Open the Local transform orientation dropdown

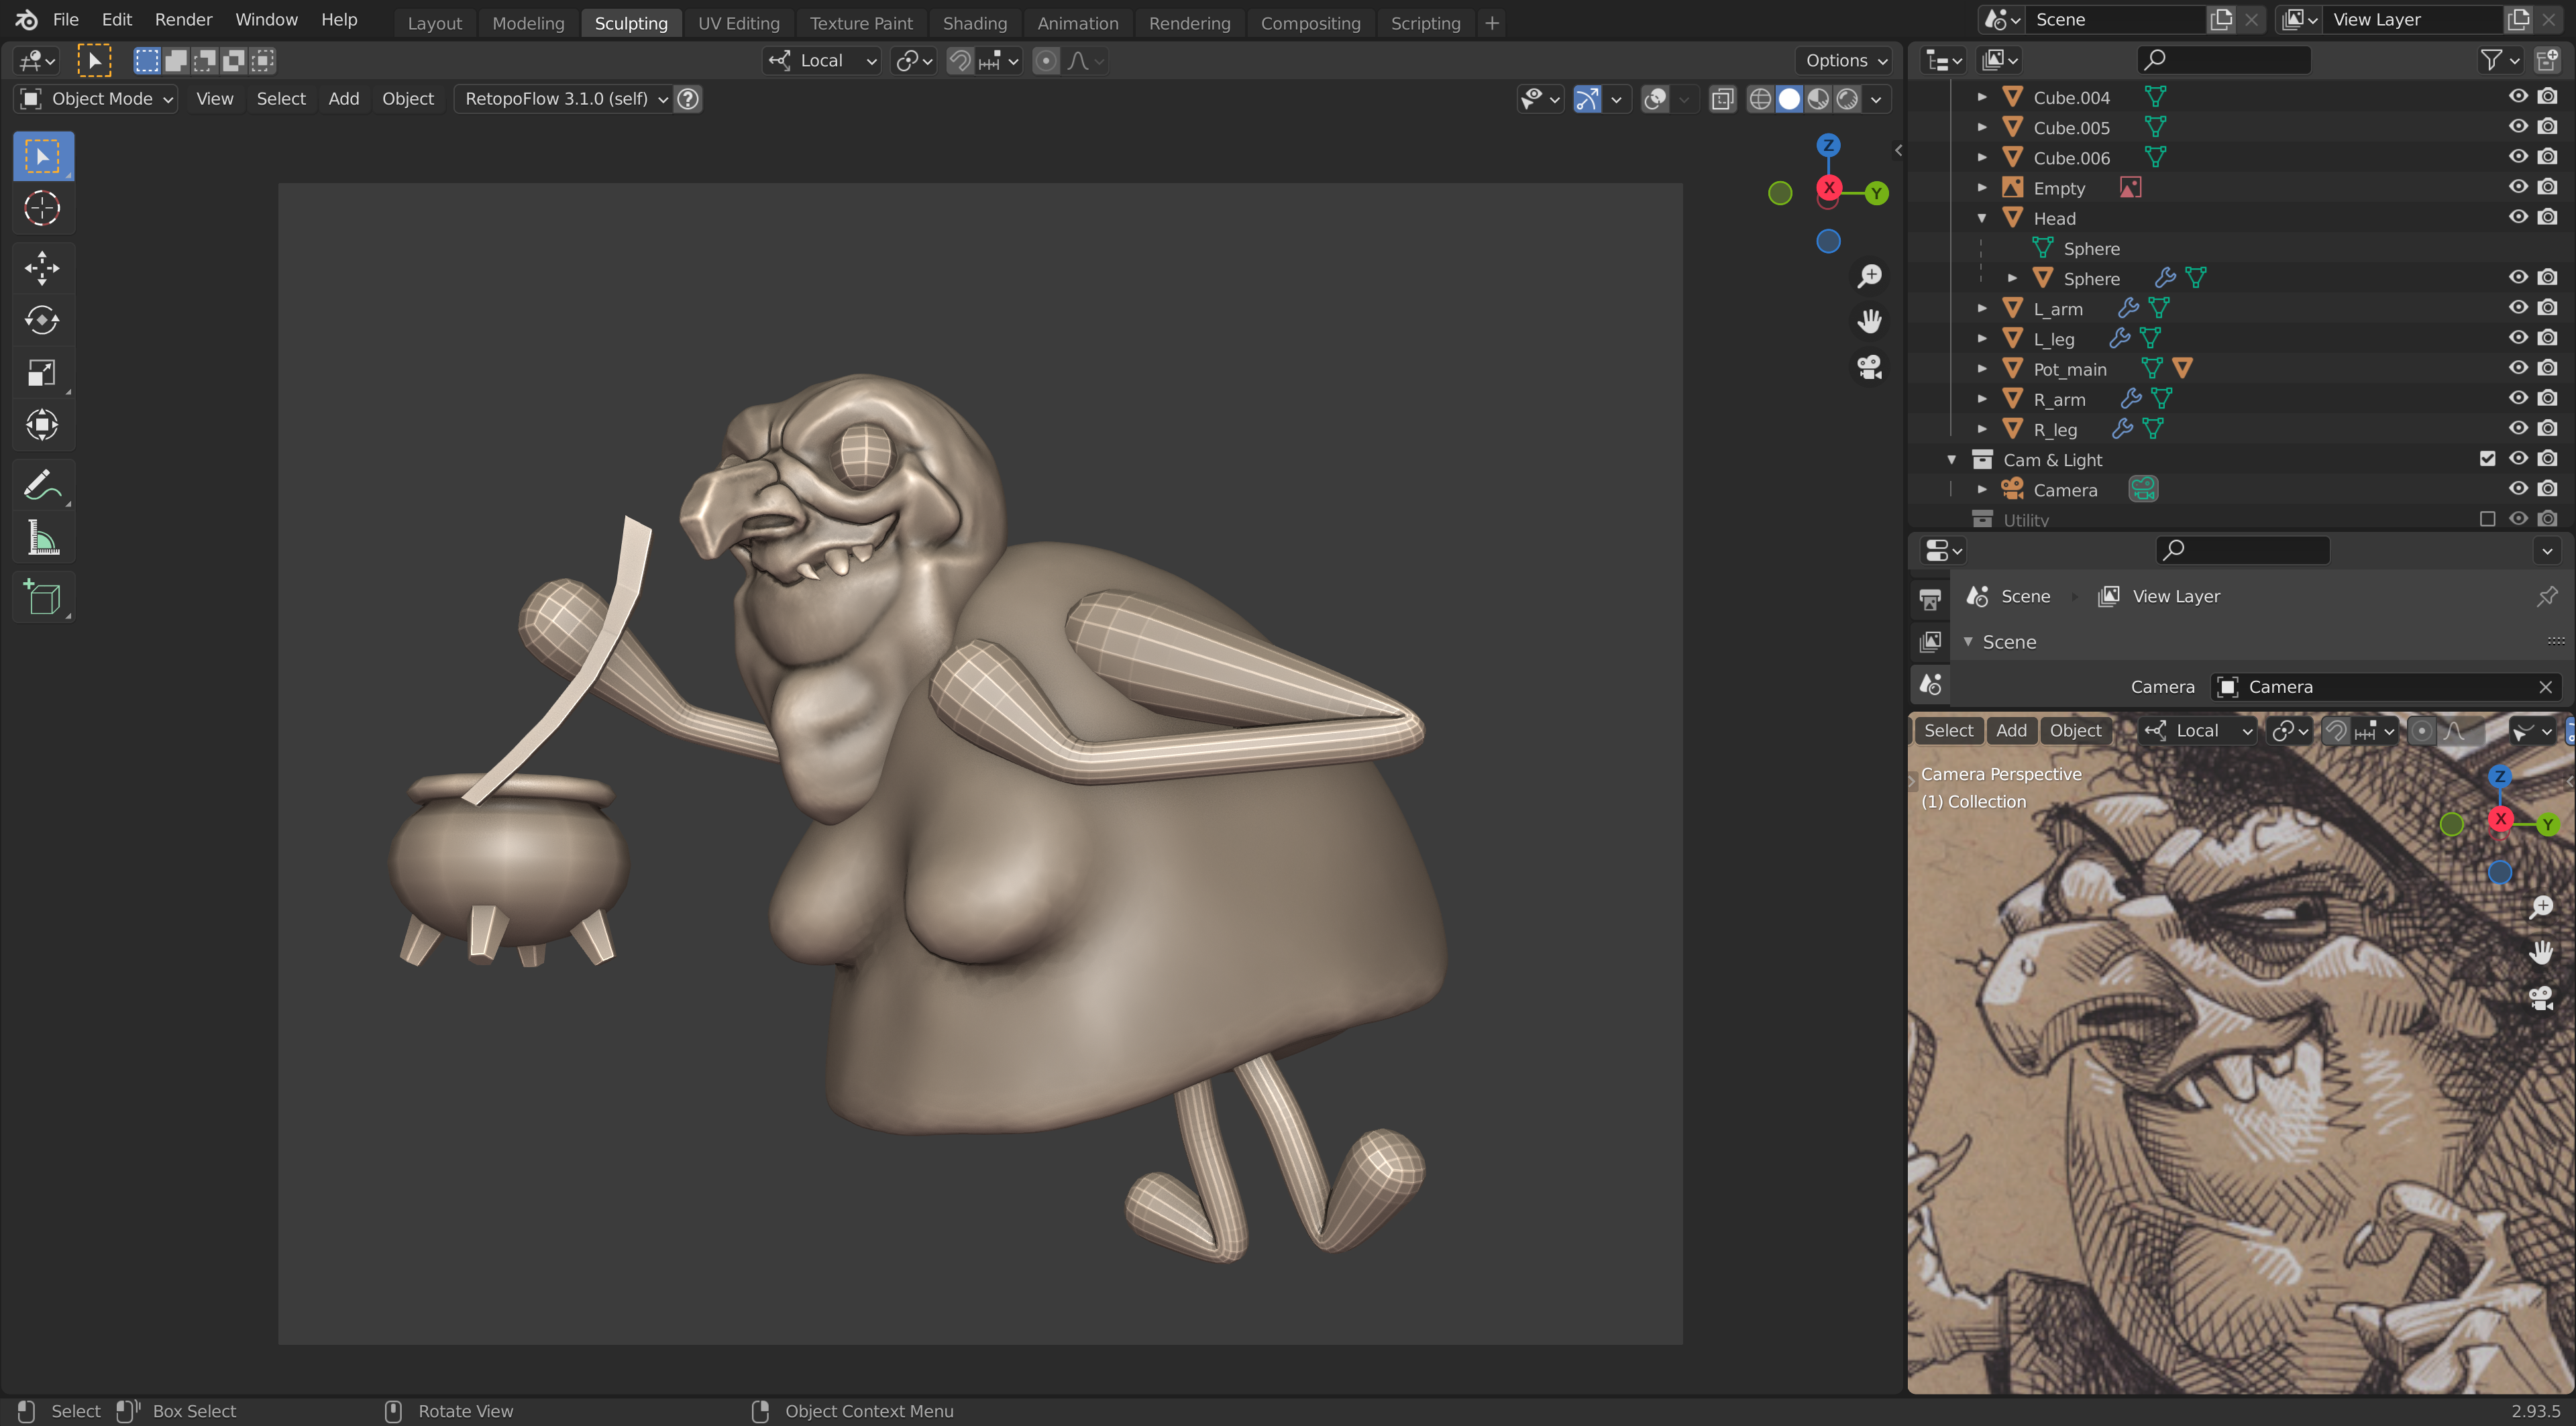(x=822, y=60)
